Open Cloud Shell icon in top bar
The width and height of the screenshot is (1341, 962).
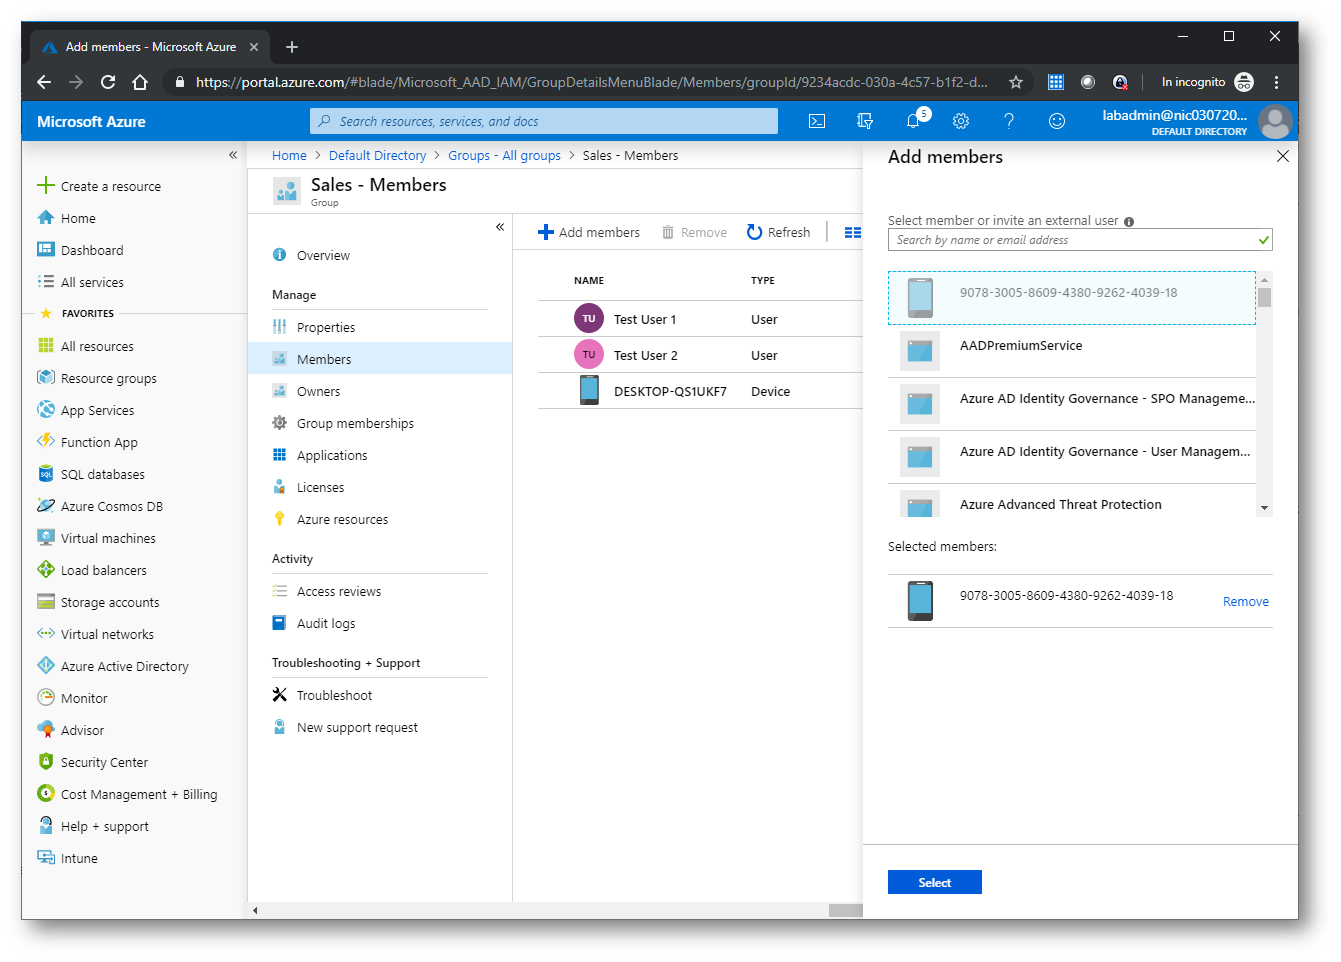(817, 121)
